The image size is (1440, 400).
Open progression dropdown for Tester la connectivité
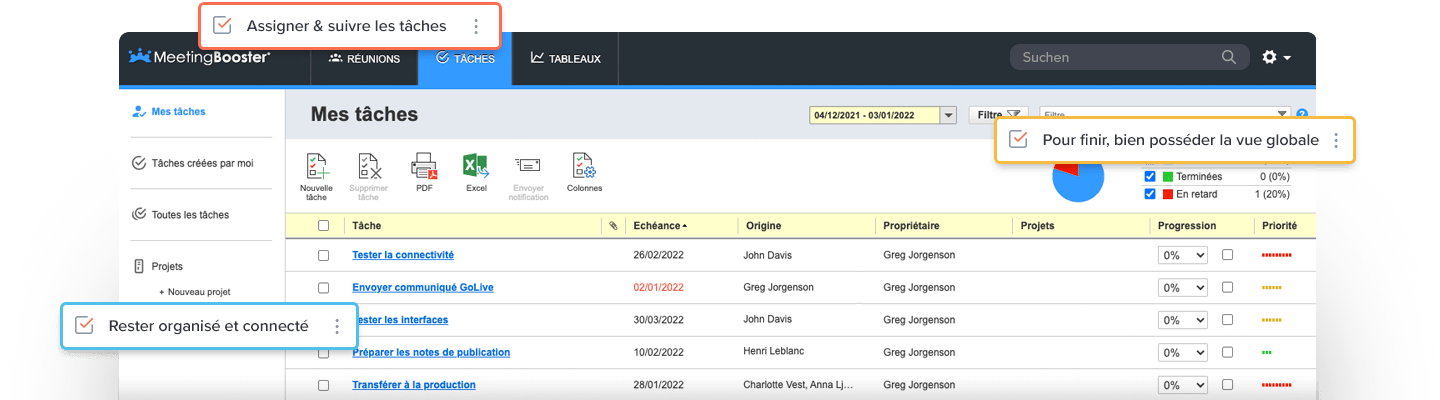(x=1183, y=255)
